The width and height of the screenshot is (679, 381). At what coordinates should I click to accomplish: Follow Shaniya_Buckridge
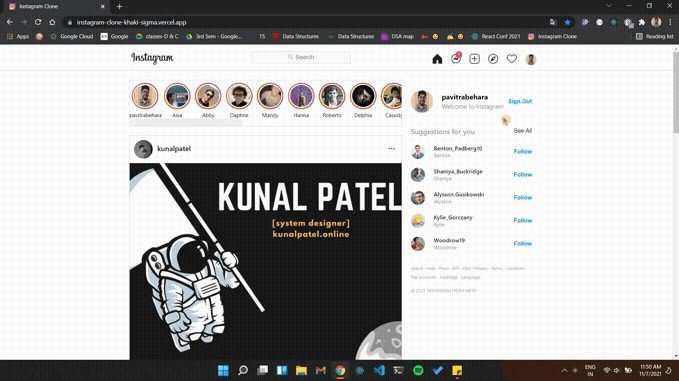(523, 174)
